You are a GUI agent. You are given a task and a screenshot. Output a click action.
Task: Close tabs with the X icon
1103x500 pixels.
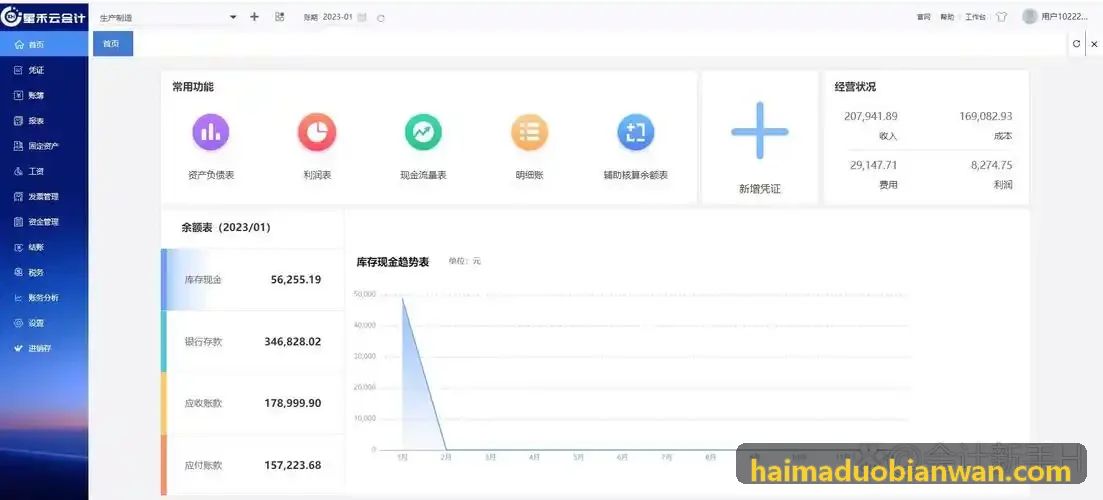[x=1094, y=44]
